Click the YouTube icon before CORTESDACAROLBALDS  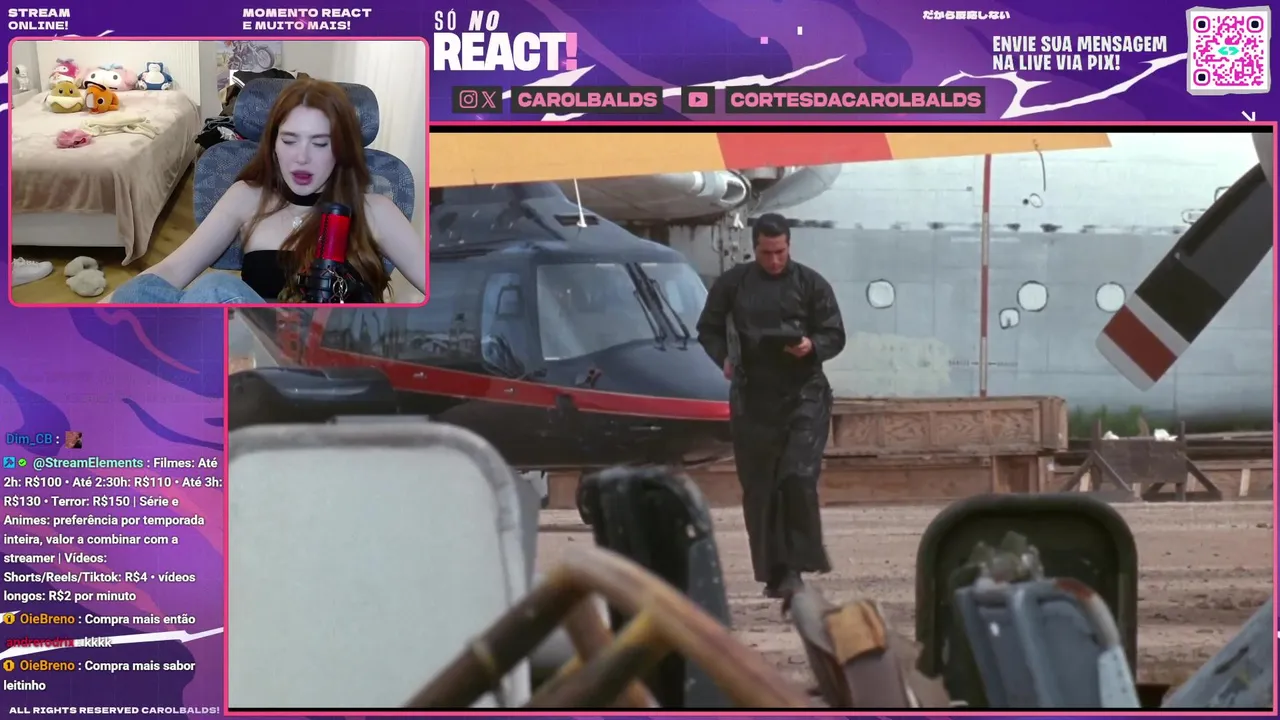pos(698,99)
